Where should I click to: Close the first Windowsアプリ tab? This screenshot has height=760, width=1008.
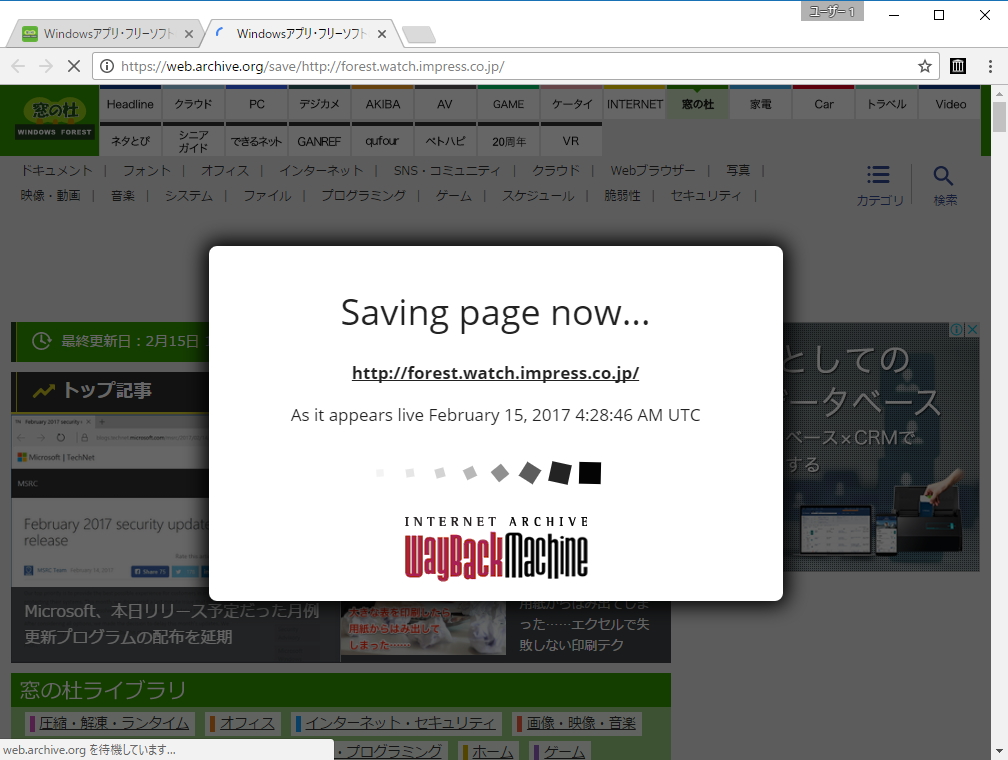189,34
